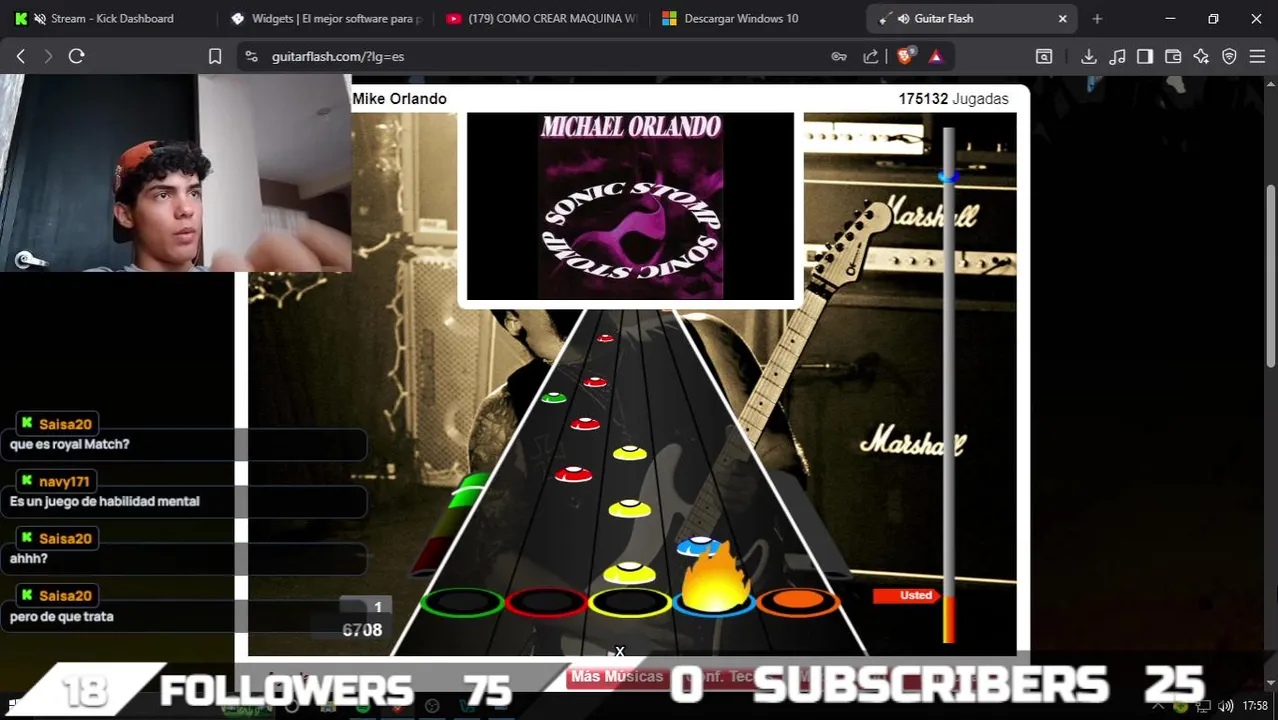Switch to the COMO CREAR MAQUINA YouTube tab
This screenshot has height=720, width=1278.
(542, 19)
